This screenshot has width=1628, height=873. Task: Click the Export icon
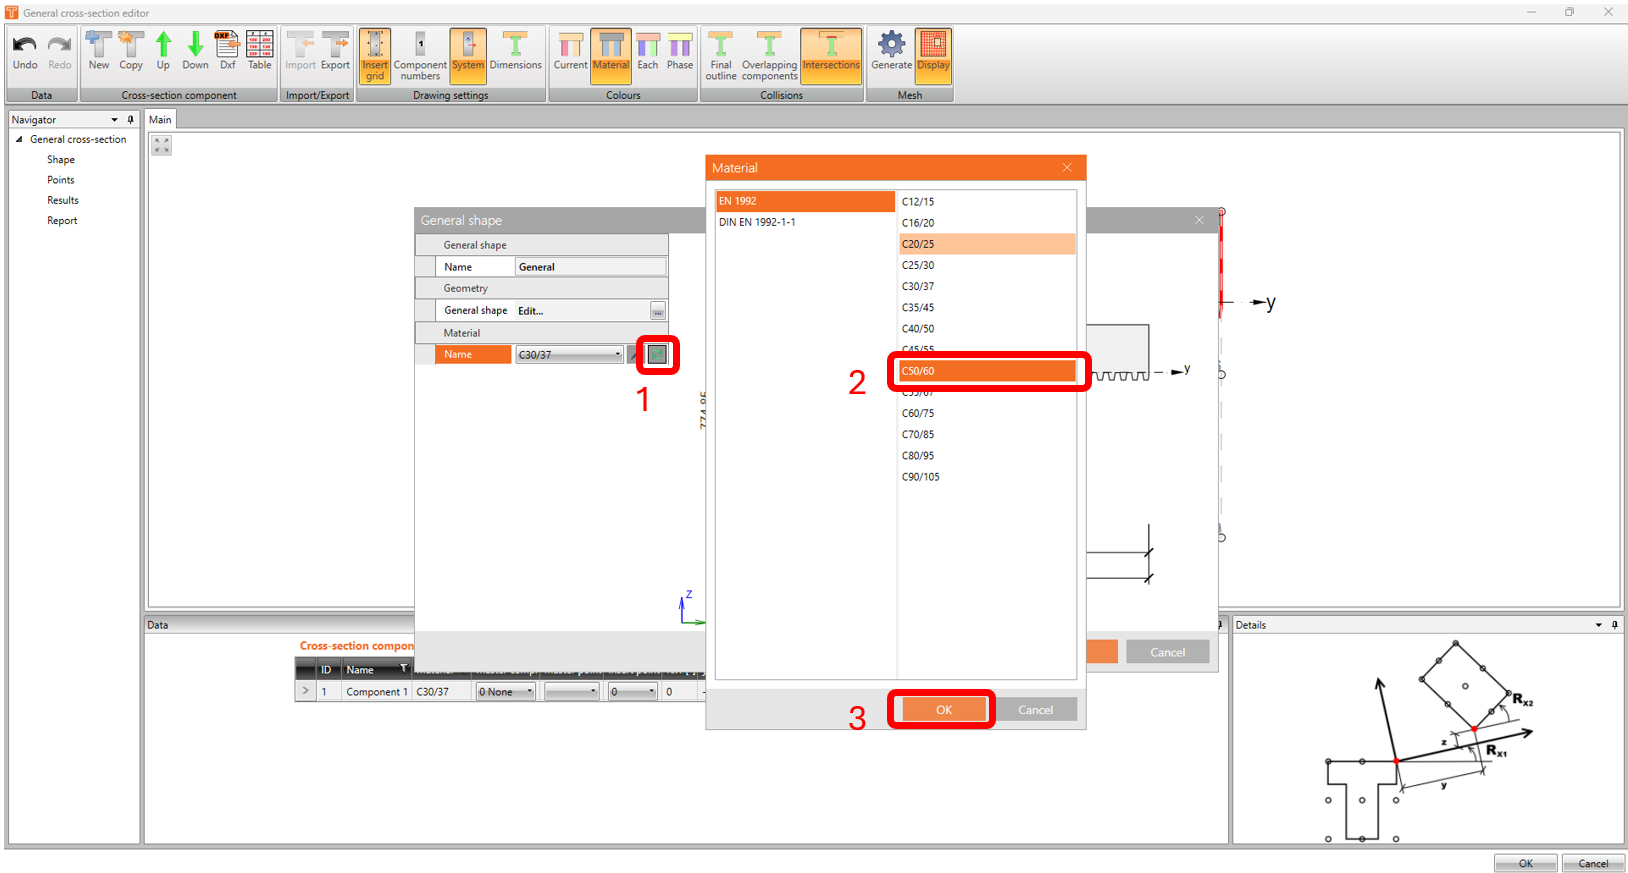(x=335, y=52)
